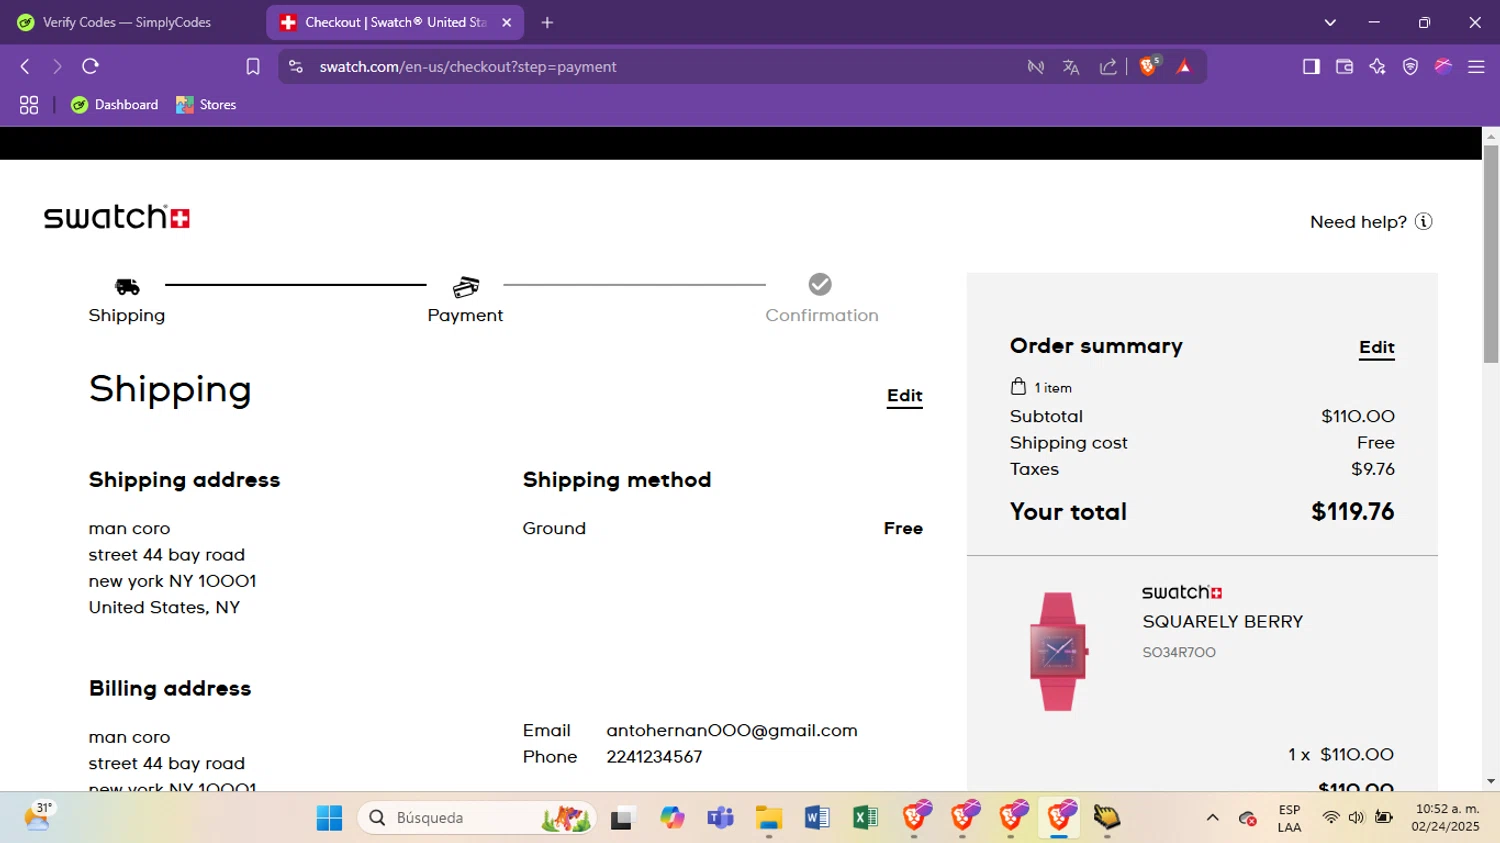Open Task View from the taskbar
Screen dimensions: 1500x843
click(623, 818)
